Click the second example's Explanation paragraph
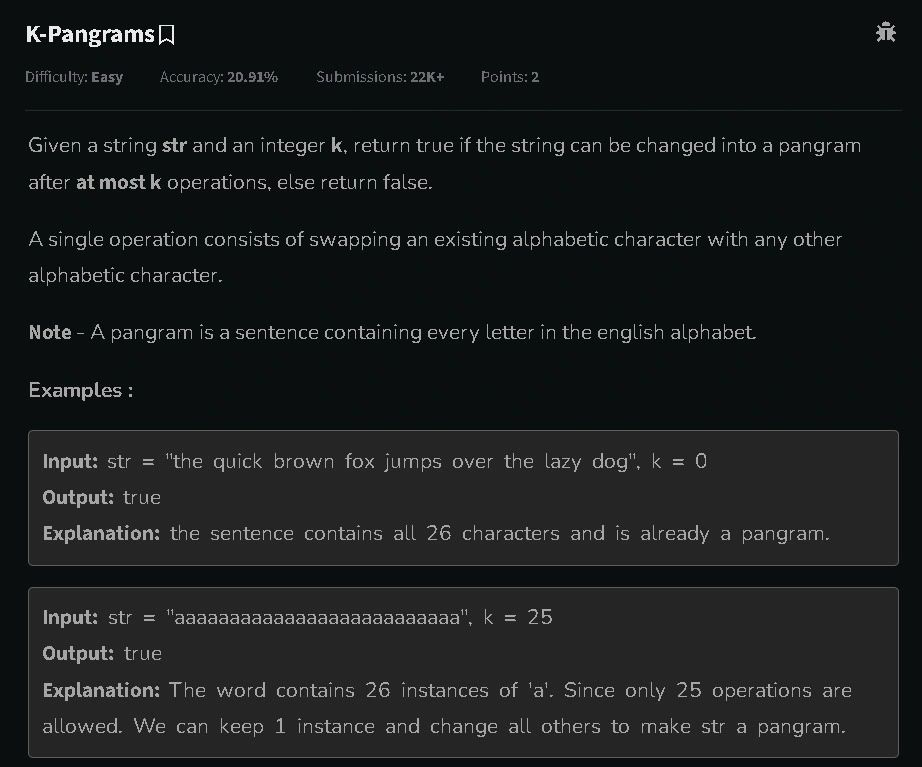The height and width of the screenshot is (767, 922). (x=447, y=708)
